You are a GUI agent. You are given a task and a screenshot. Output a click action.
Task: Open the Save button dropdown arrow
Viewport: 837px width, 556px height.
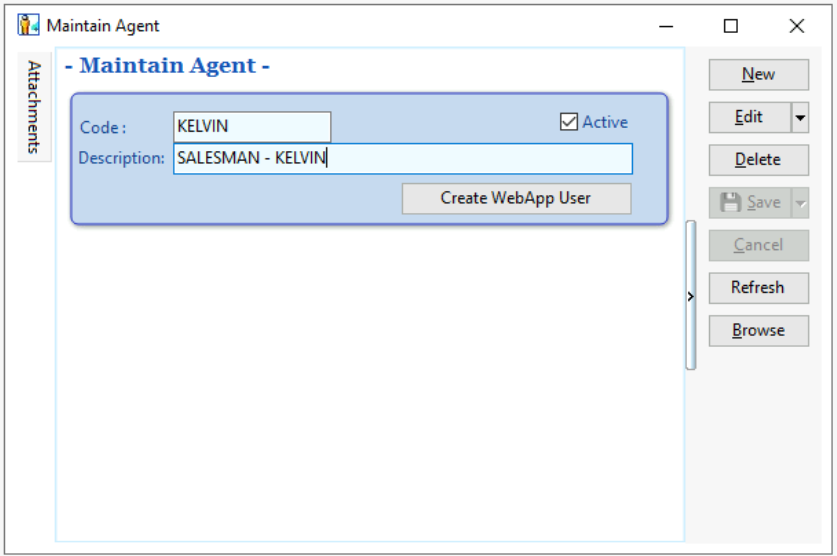click(800, 202)
